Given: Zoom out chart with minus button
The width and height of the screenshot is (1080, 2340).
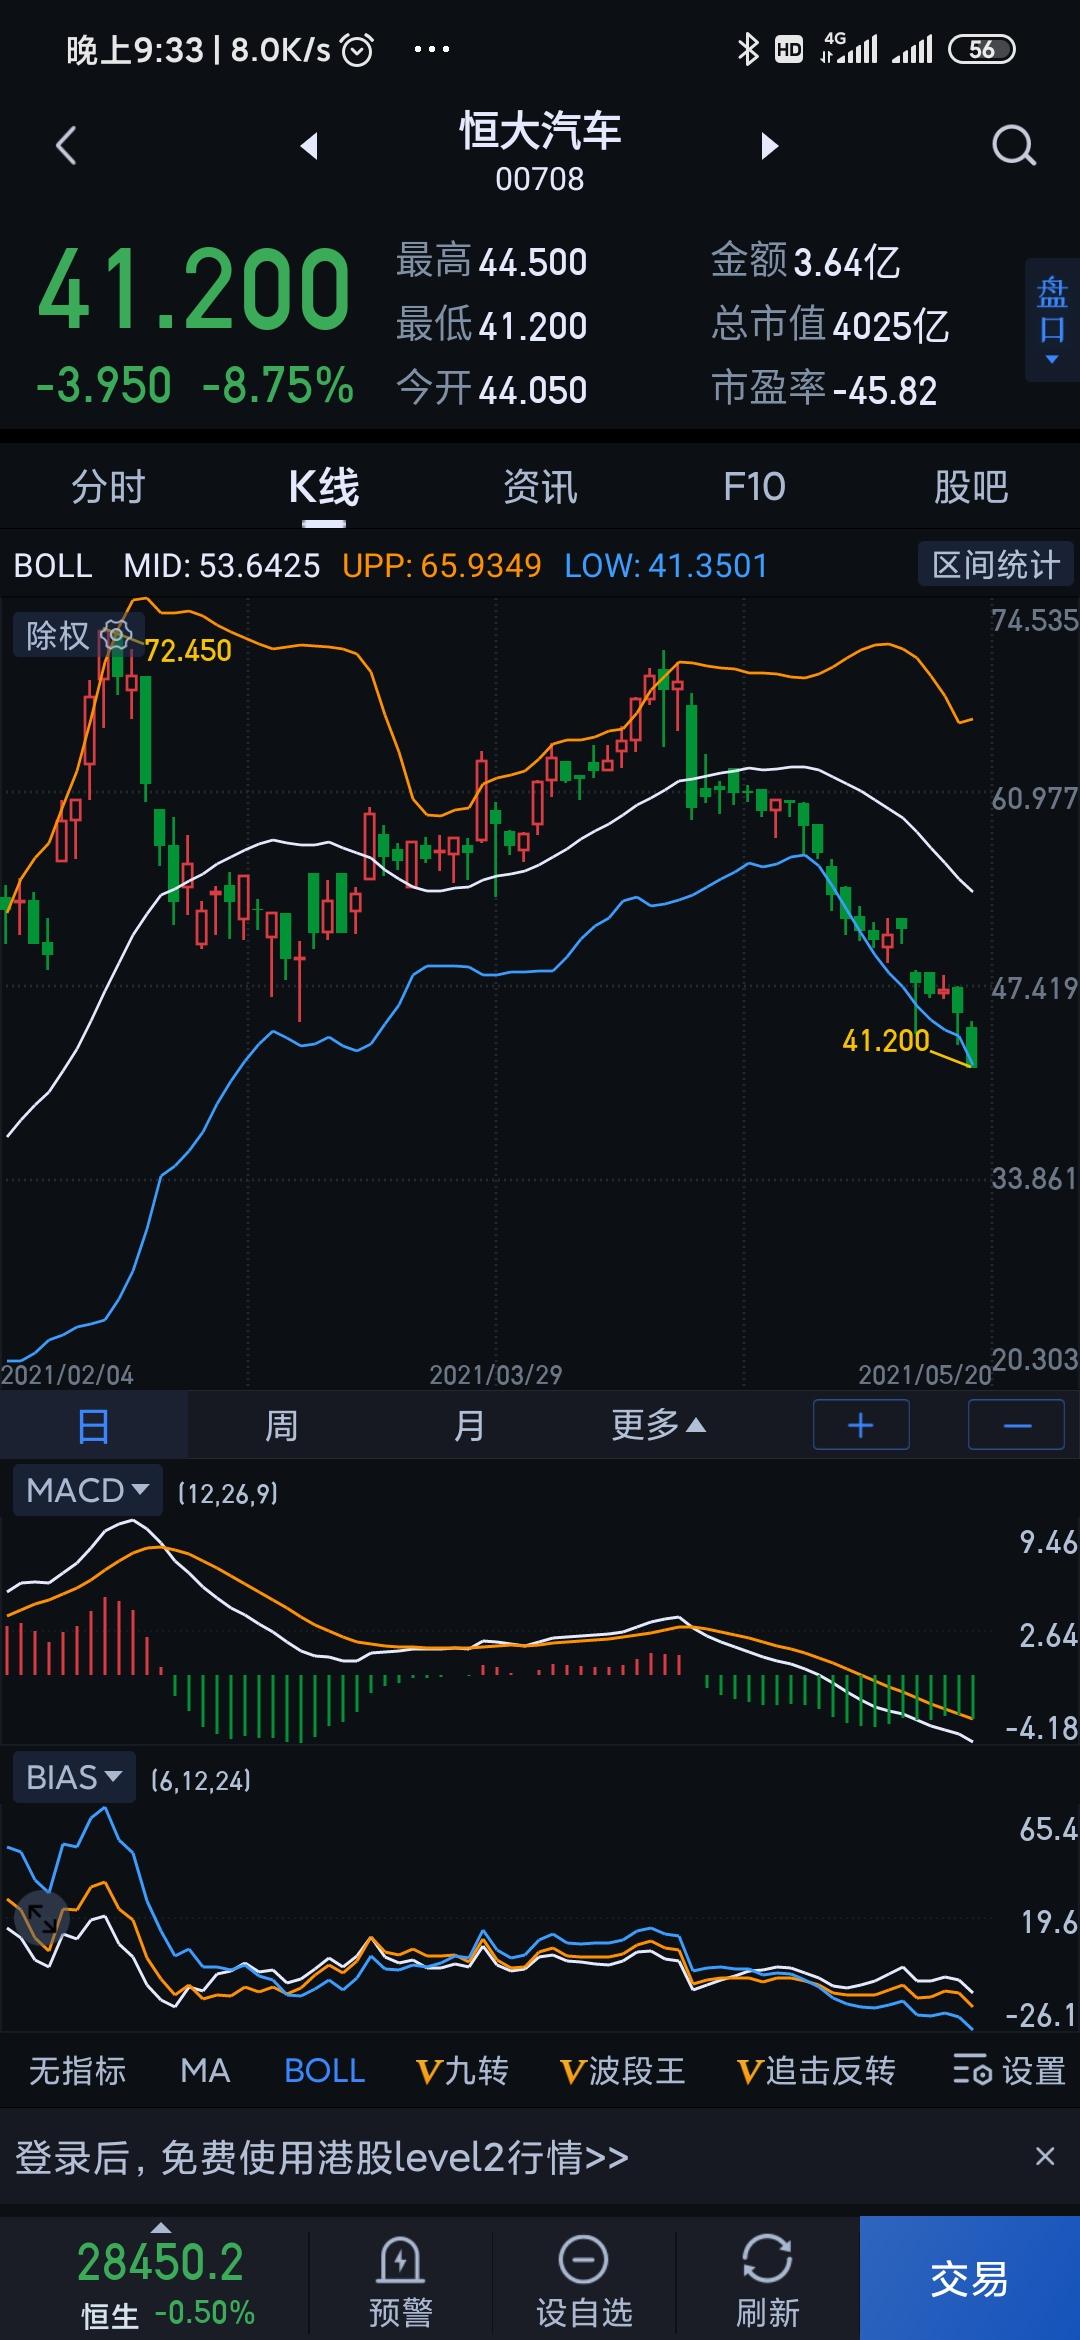Looking at the screenshot, I should coord(1016,1425).
